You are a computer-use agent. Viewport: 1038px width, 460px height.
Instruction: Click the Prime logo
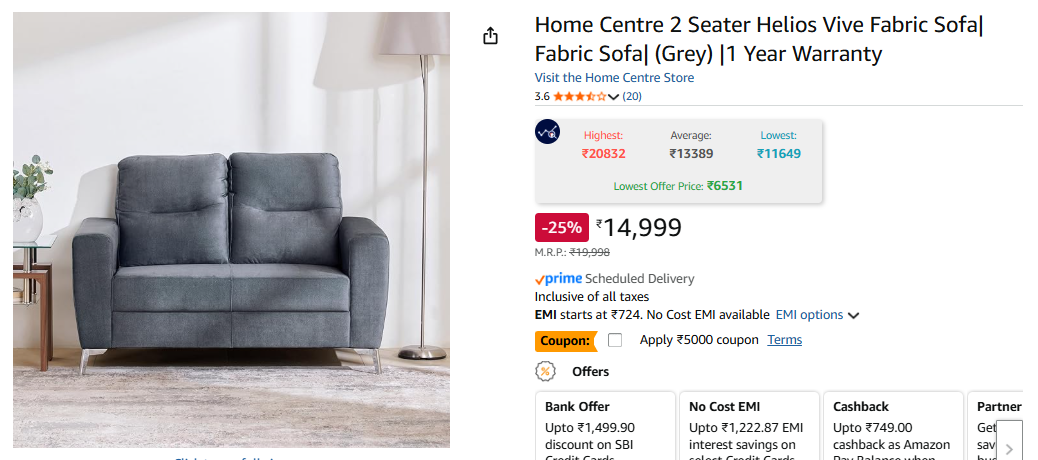point(558,279)
